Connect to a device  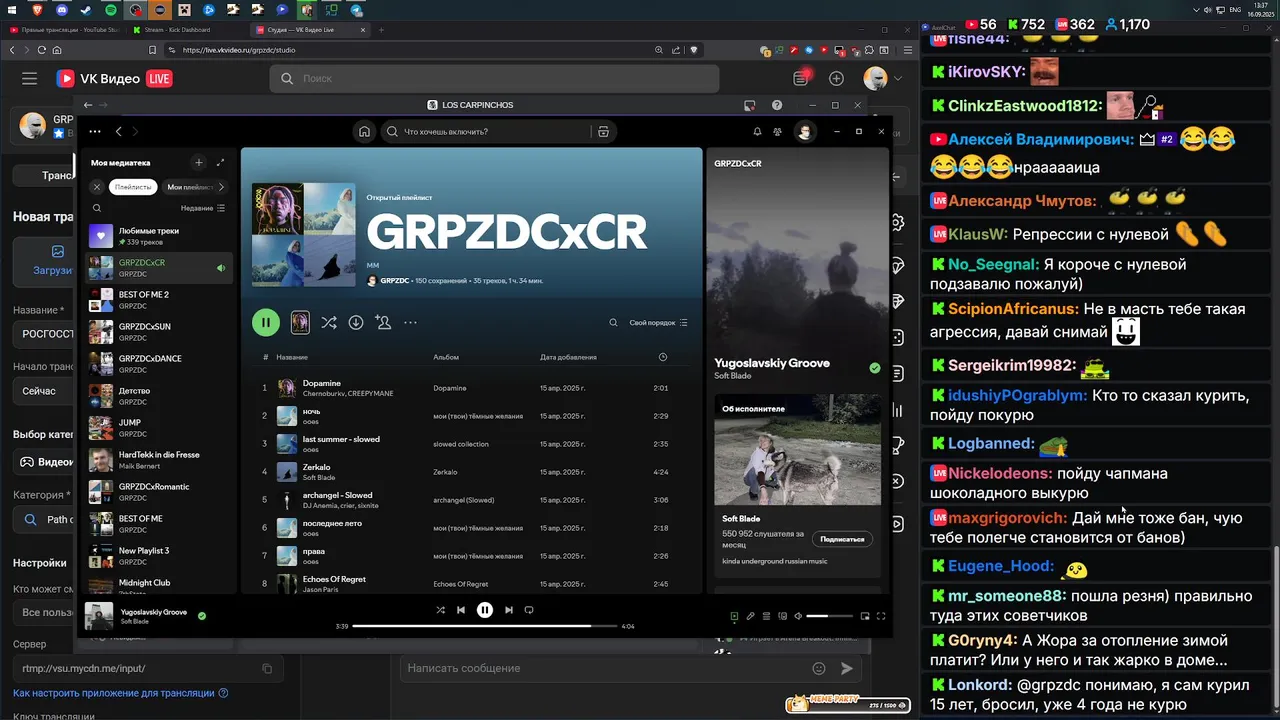tap(781, 616)
